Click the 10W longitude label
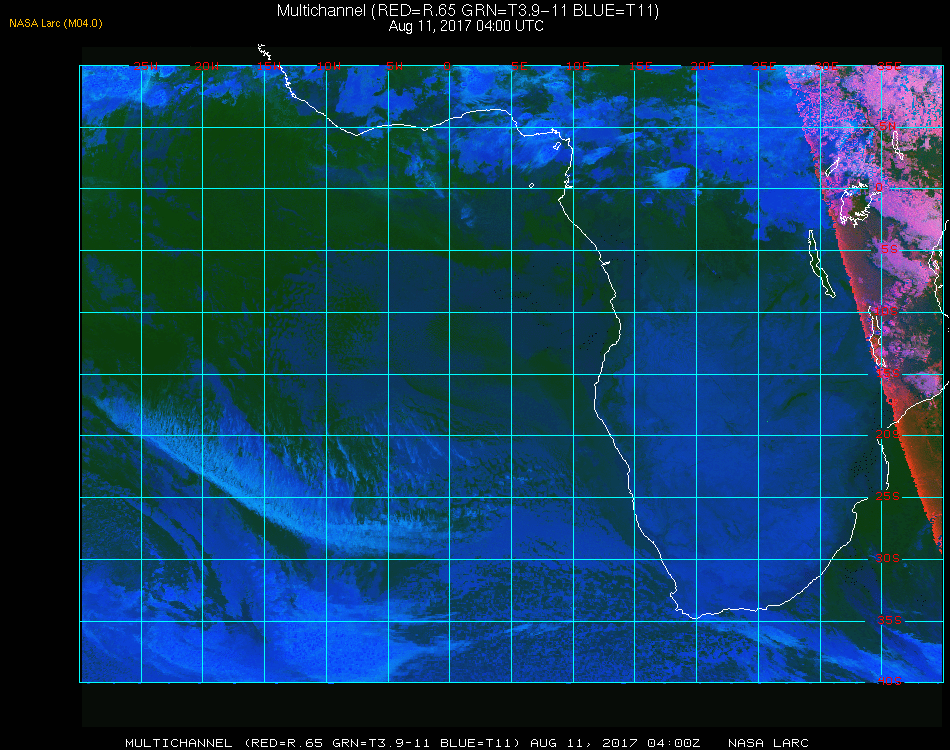The image size is (950, 750). 329,66
